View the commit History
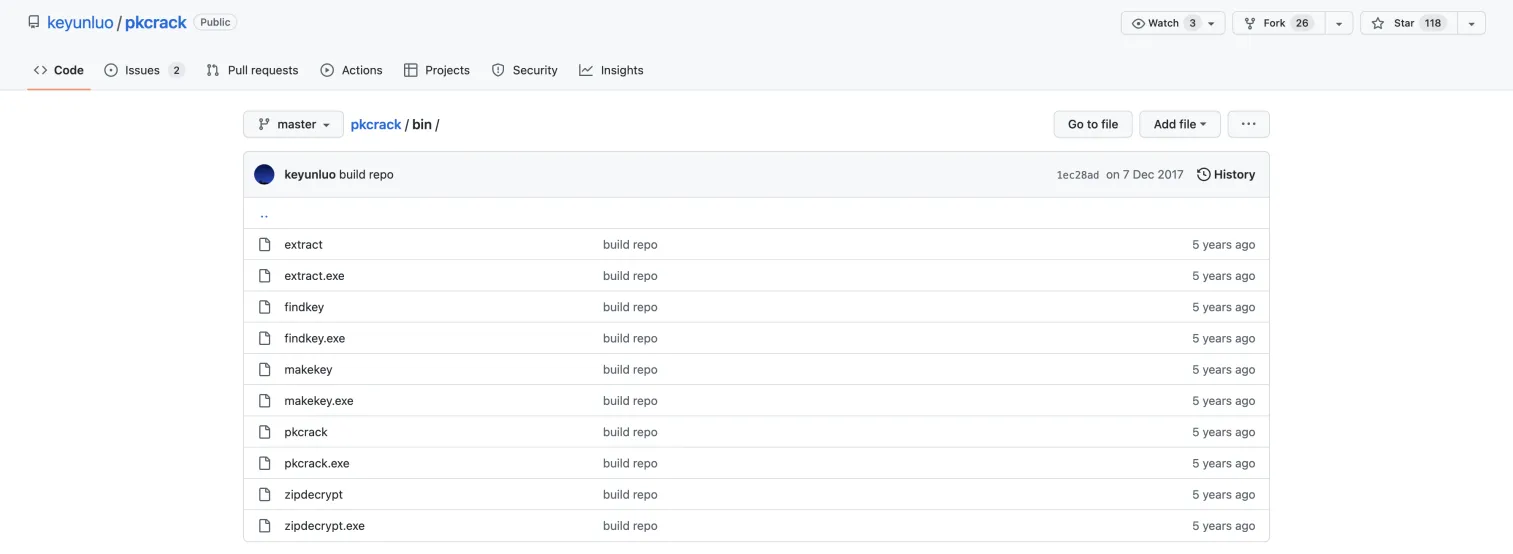 click(1226, 174)
